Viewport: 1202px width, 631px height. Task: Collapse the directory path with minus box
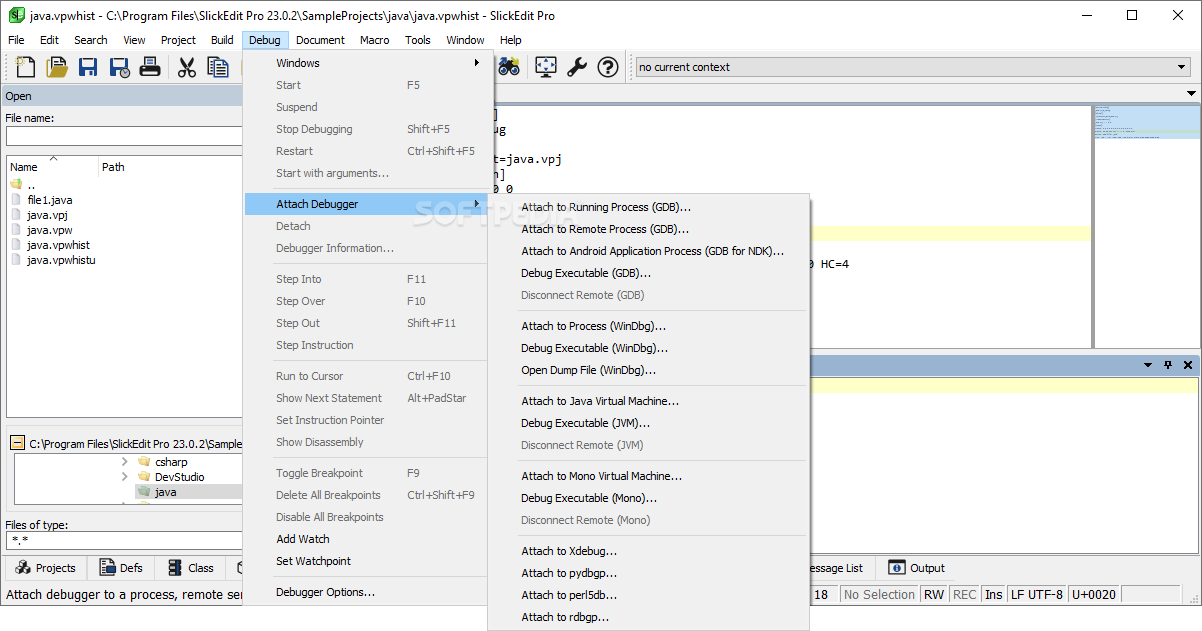click(18, 443)
